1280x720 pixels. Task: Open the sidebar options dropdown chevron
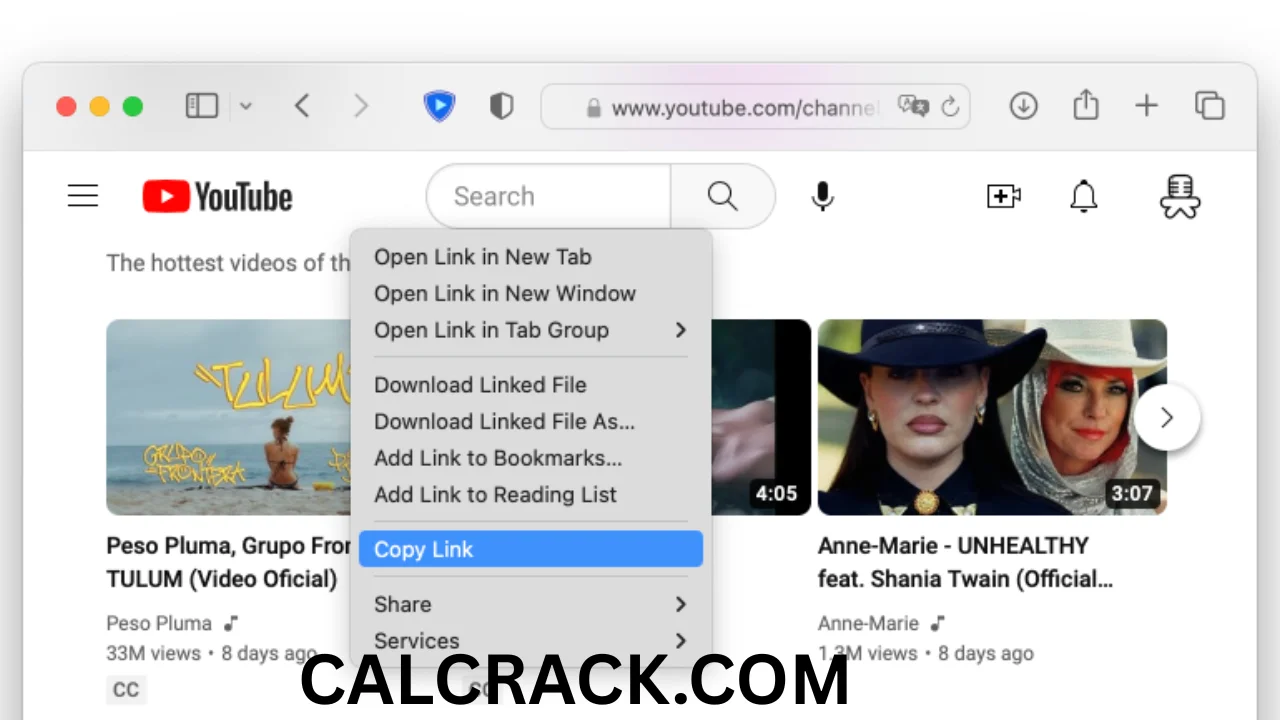click(246, 106)
